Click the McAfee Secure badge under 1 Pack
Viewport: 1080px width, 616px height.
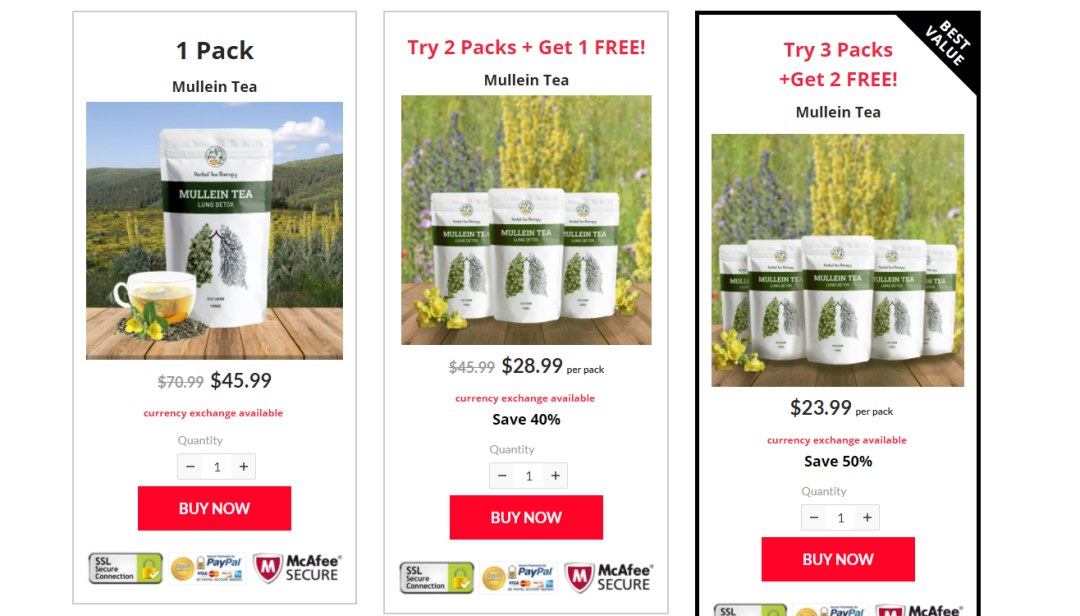[x=297, y=568]
